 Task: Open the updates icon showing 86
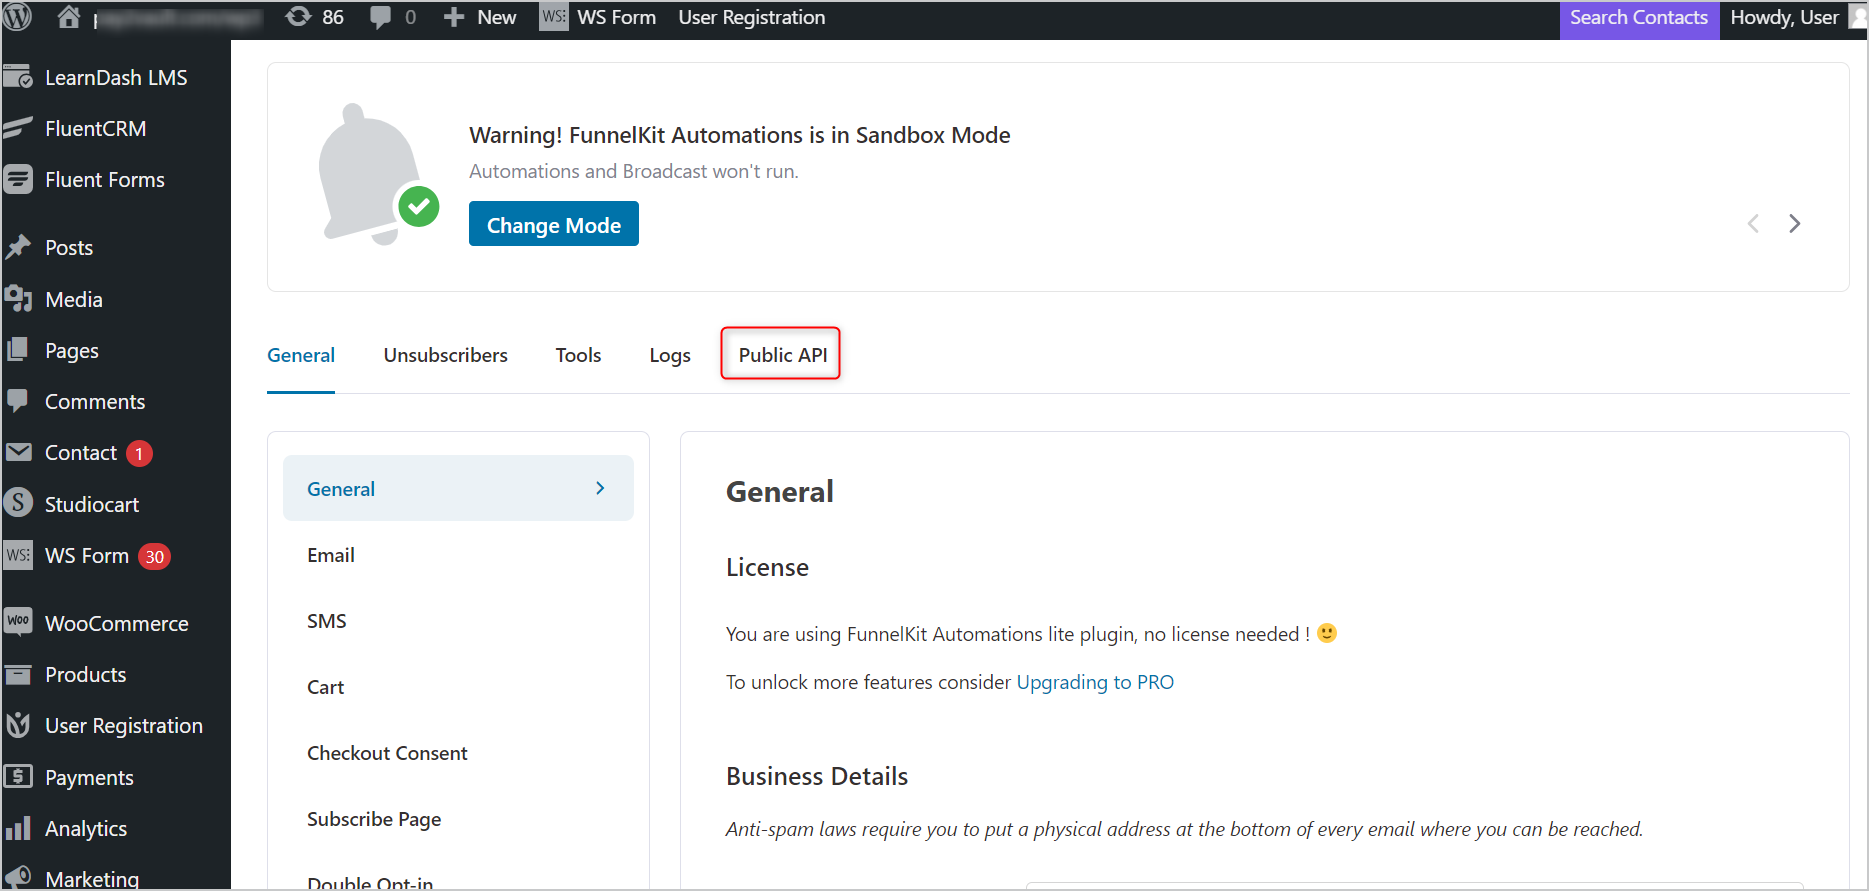coord(298,17)
